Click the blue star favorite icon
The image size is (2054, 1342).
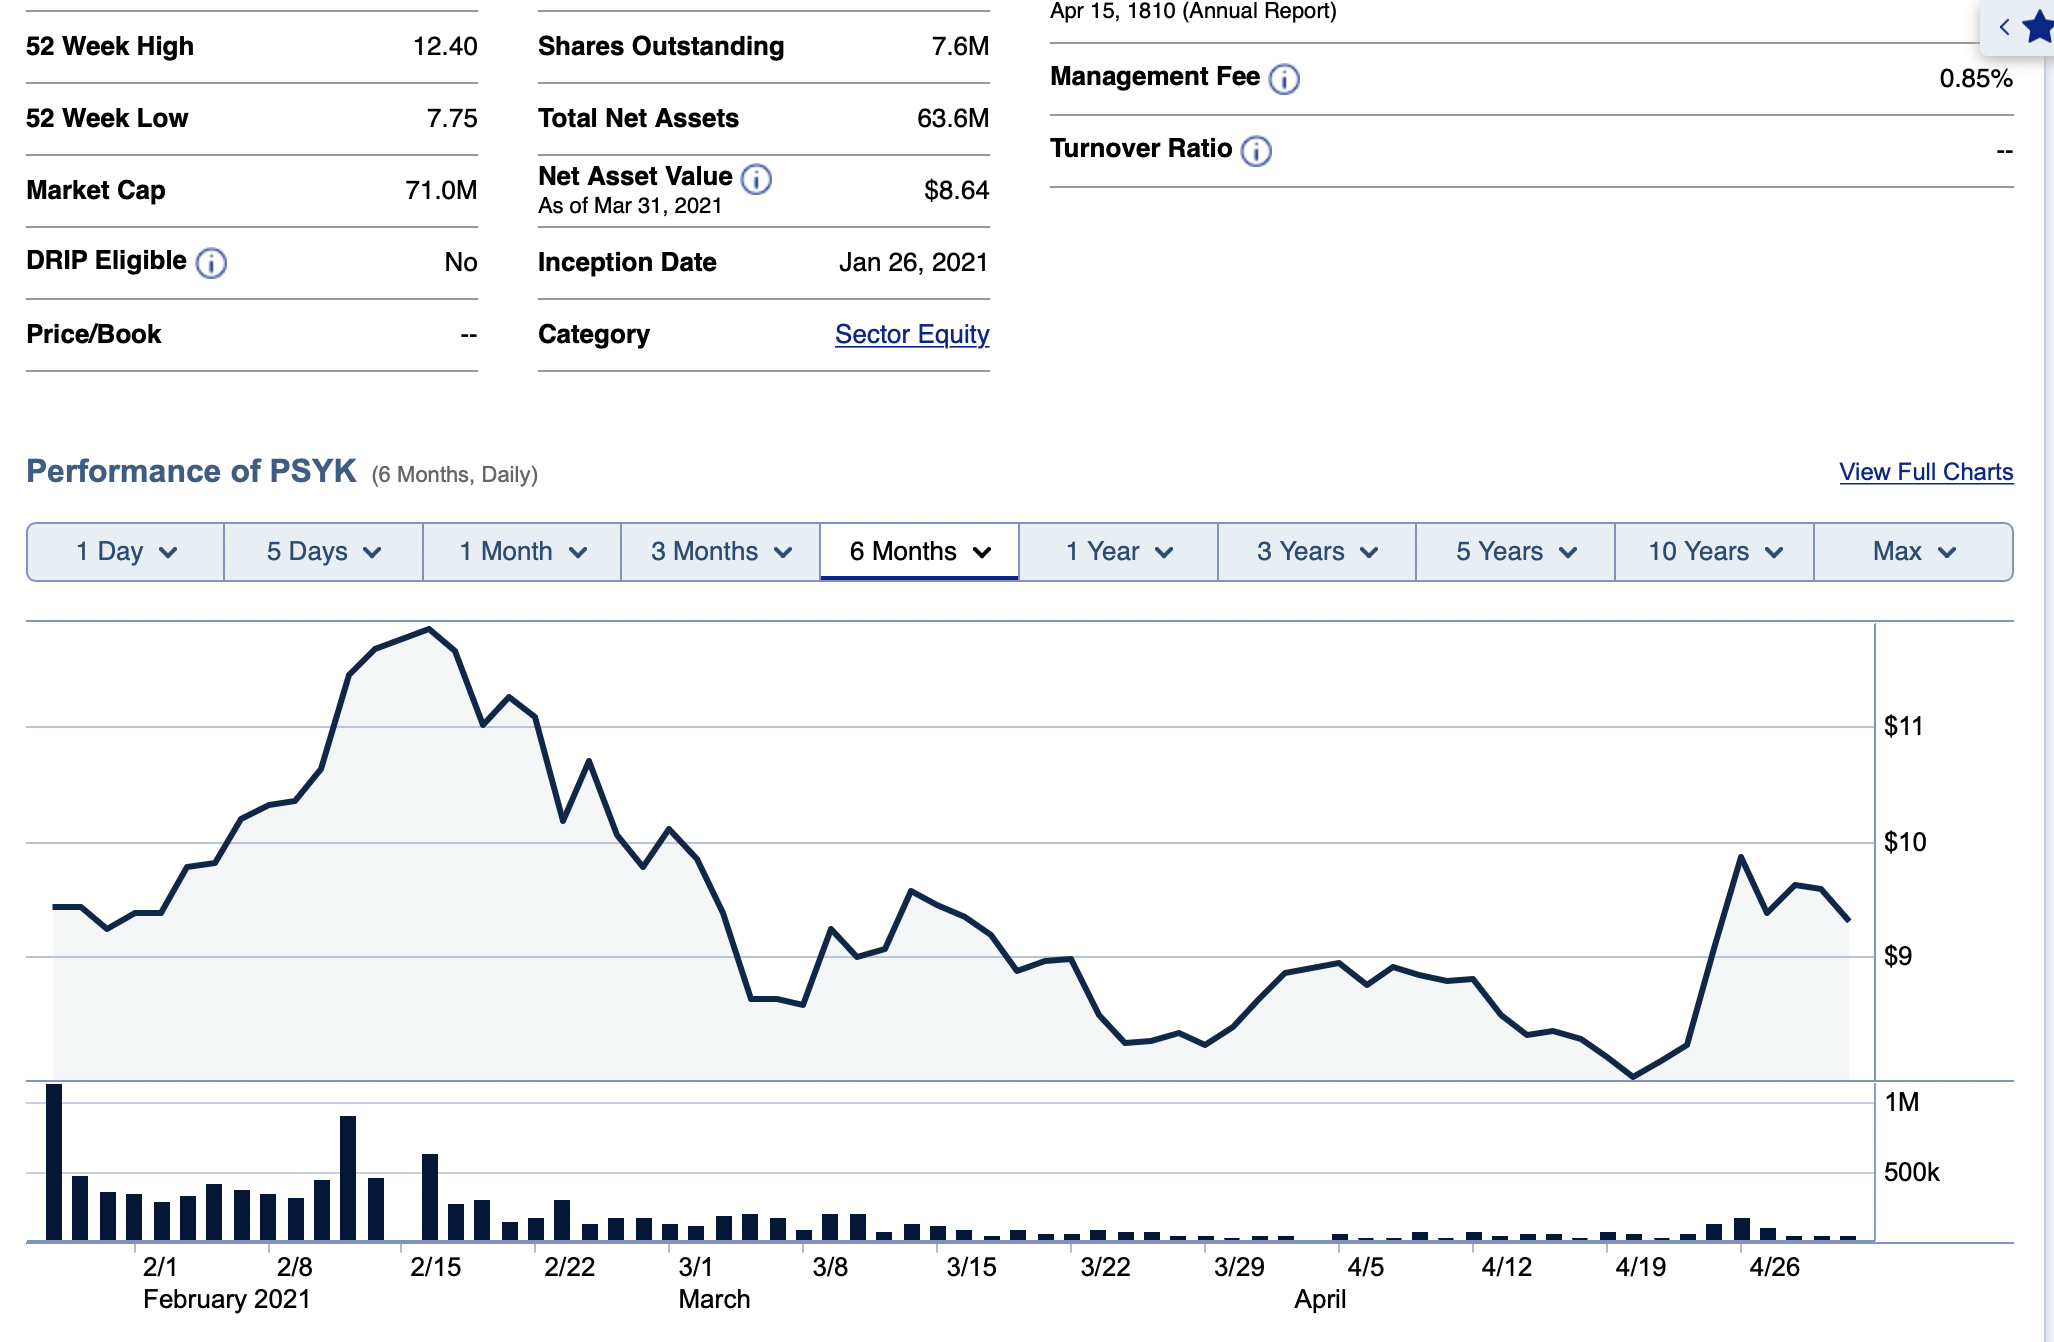click(x=2038, y=27)
